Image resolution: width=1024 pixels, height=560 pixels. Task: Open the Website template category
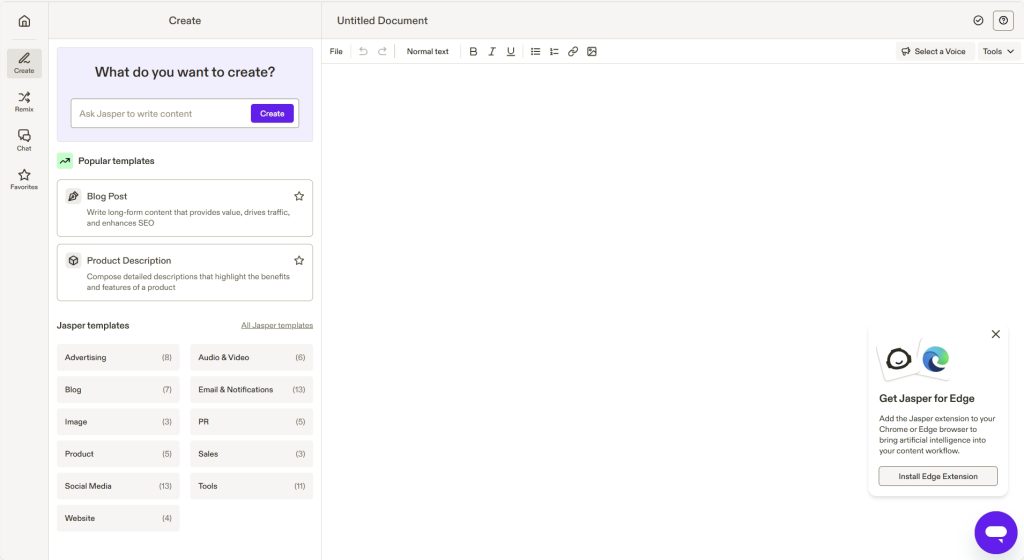[x=118, y=518]
